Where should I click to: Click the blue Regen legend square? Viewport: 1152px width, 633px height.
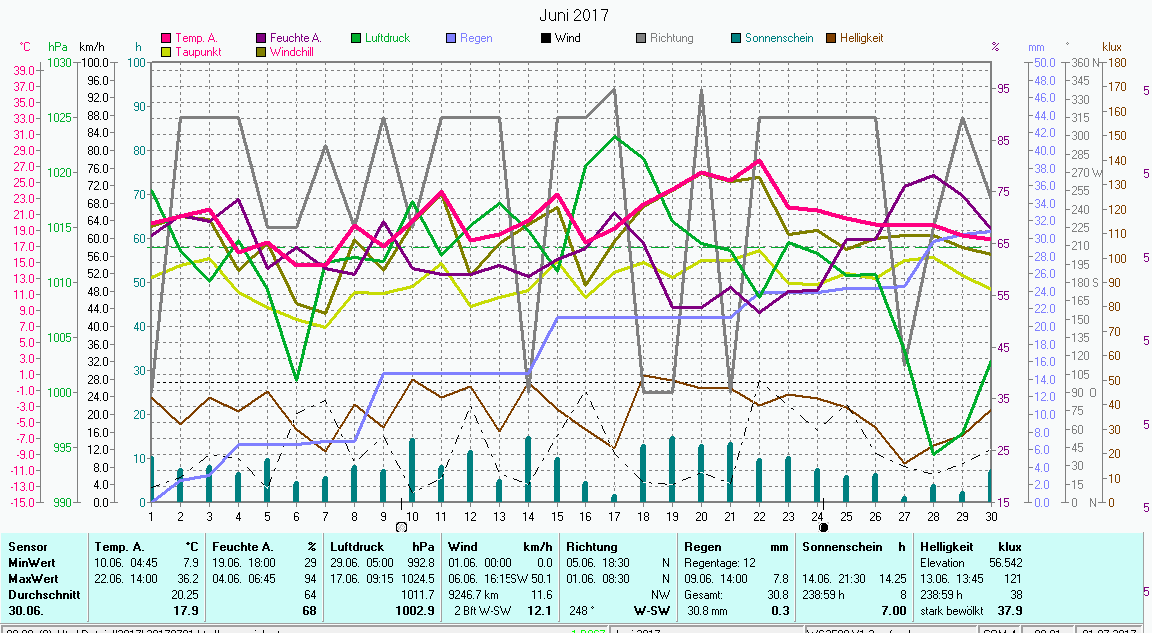(451, 39)
